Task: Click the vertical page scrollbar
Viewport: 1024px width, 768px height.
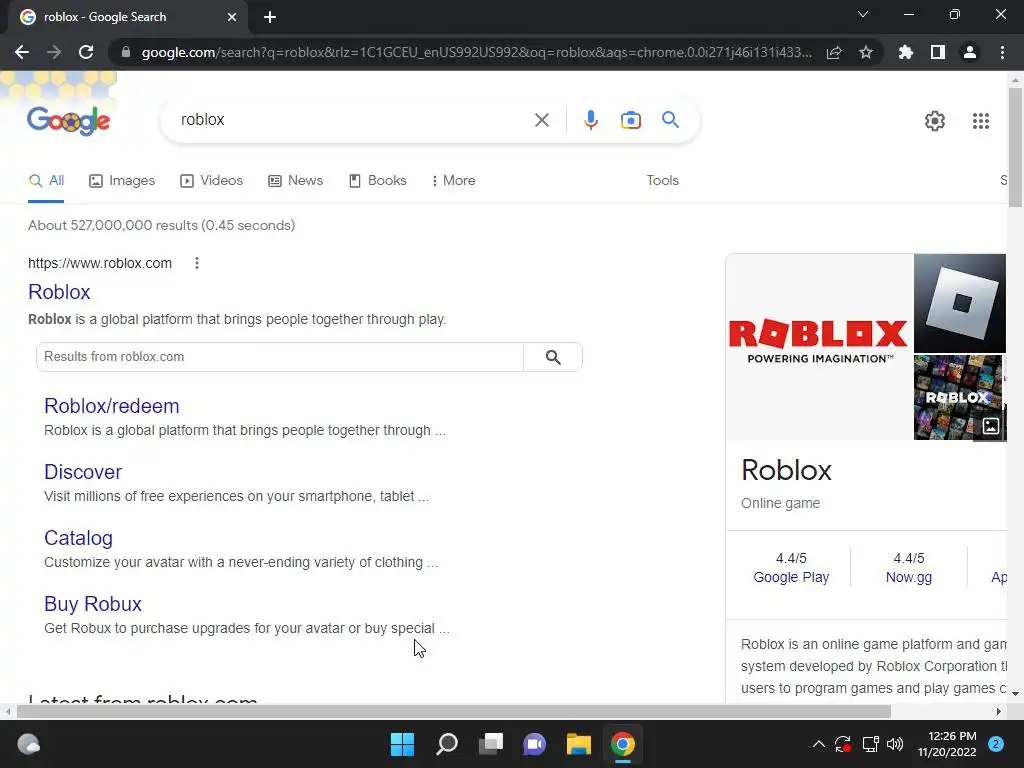Action: click(x=1015, y=148)
